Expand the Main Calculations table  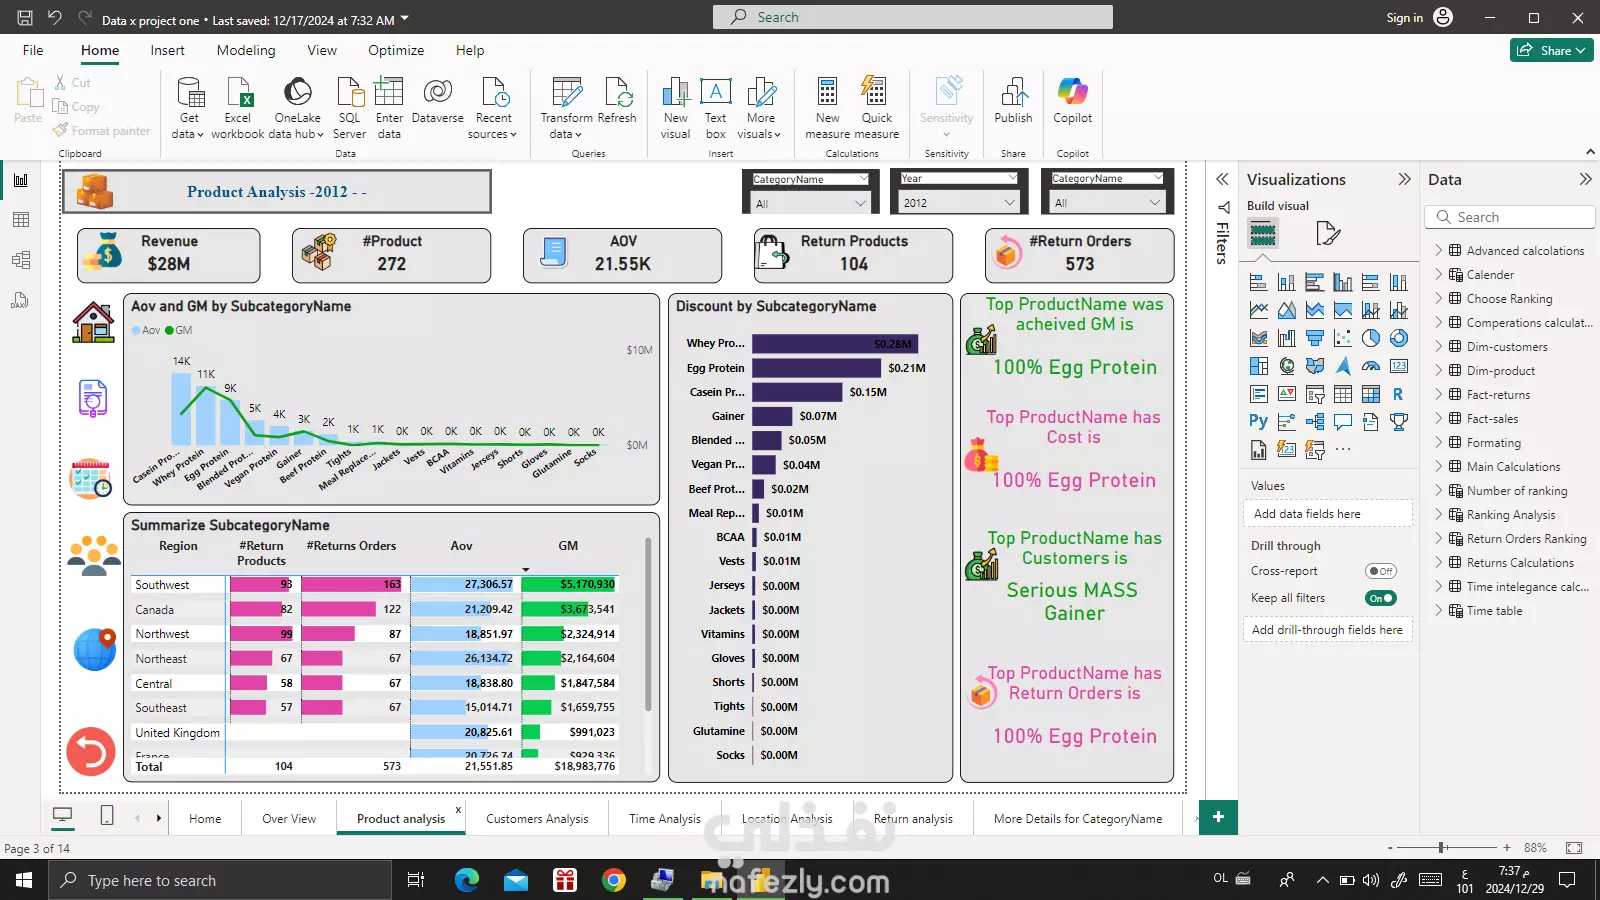(x=1439, y=467)
